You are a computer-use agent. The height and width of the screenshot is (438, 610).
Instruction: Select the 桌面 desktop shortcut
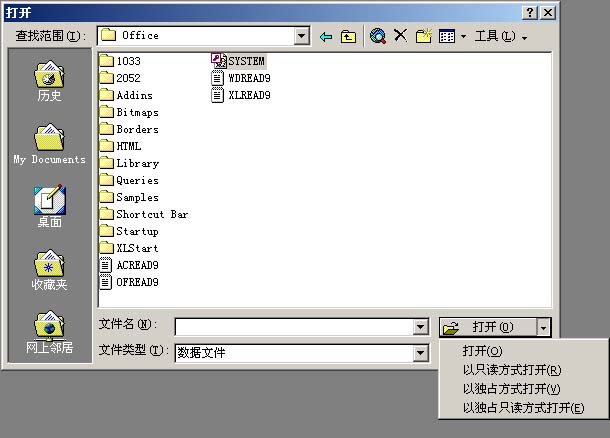(49, 206)
